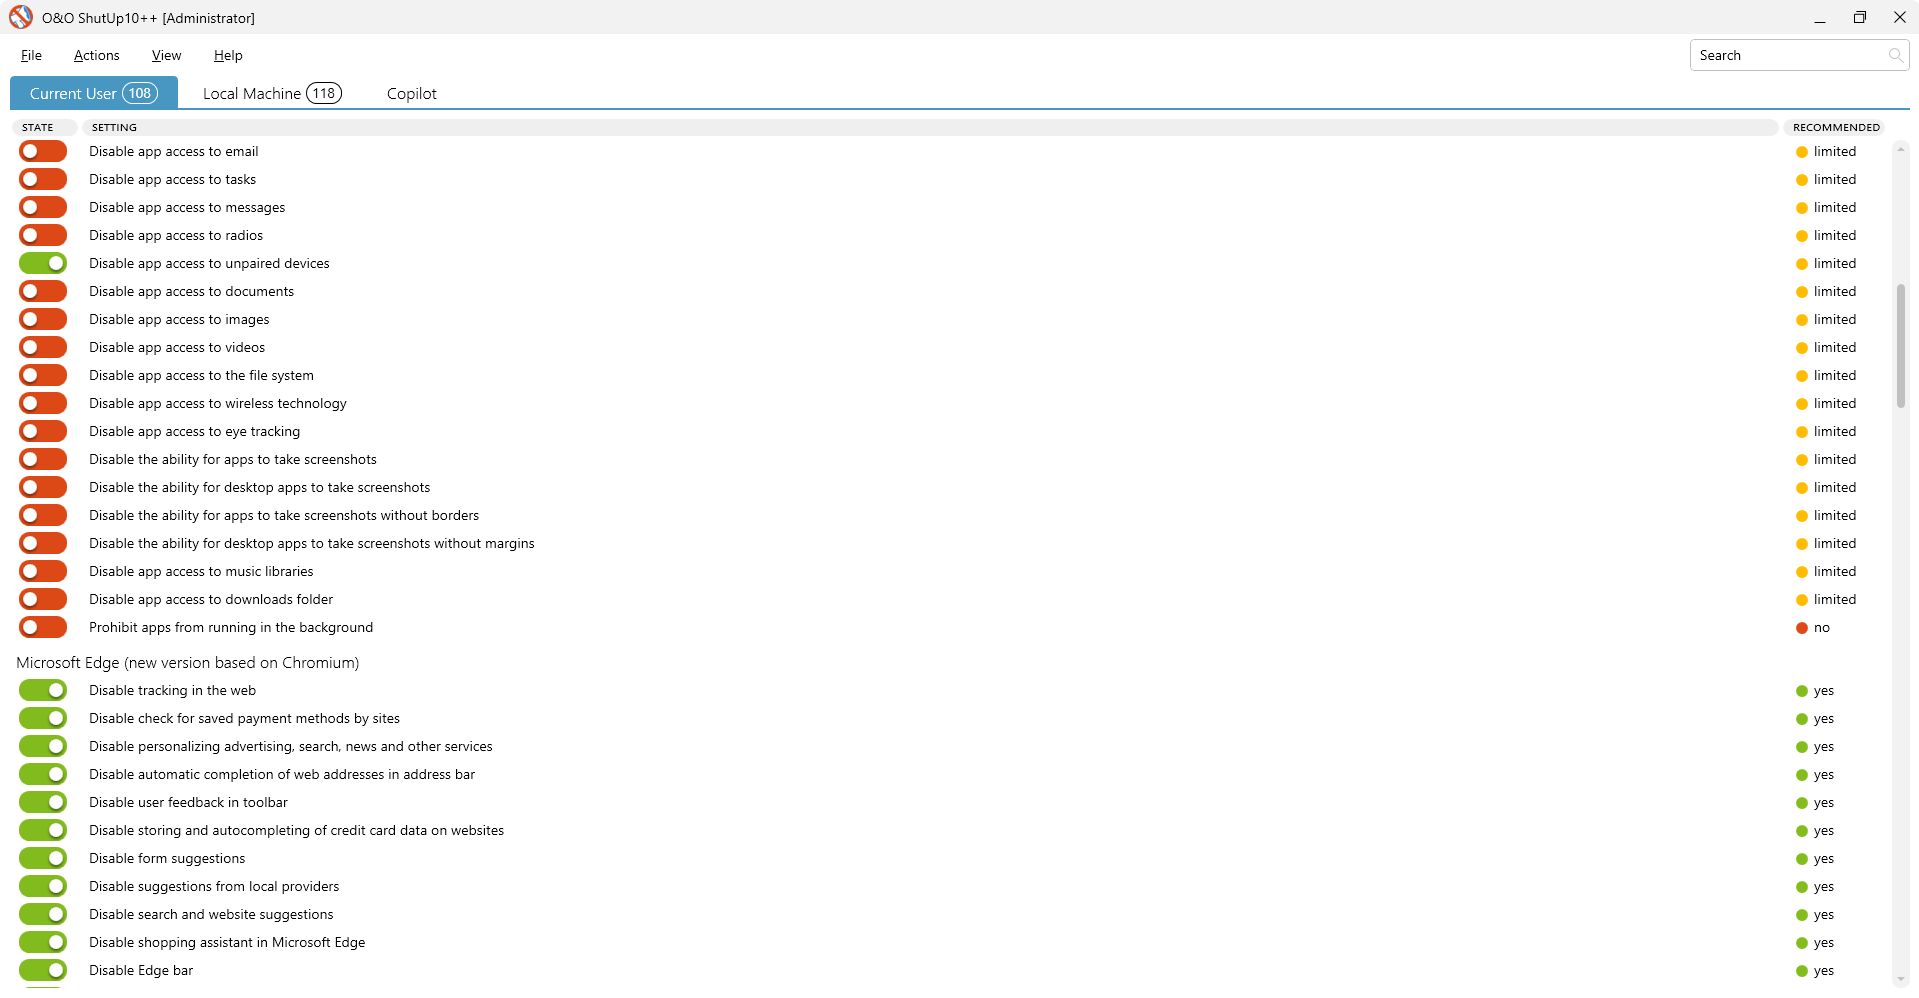This screenshot has width=1919, height=998.
Task: Toggle 'Disable app access to the file system'
Action: click(x=43, y=375)
